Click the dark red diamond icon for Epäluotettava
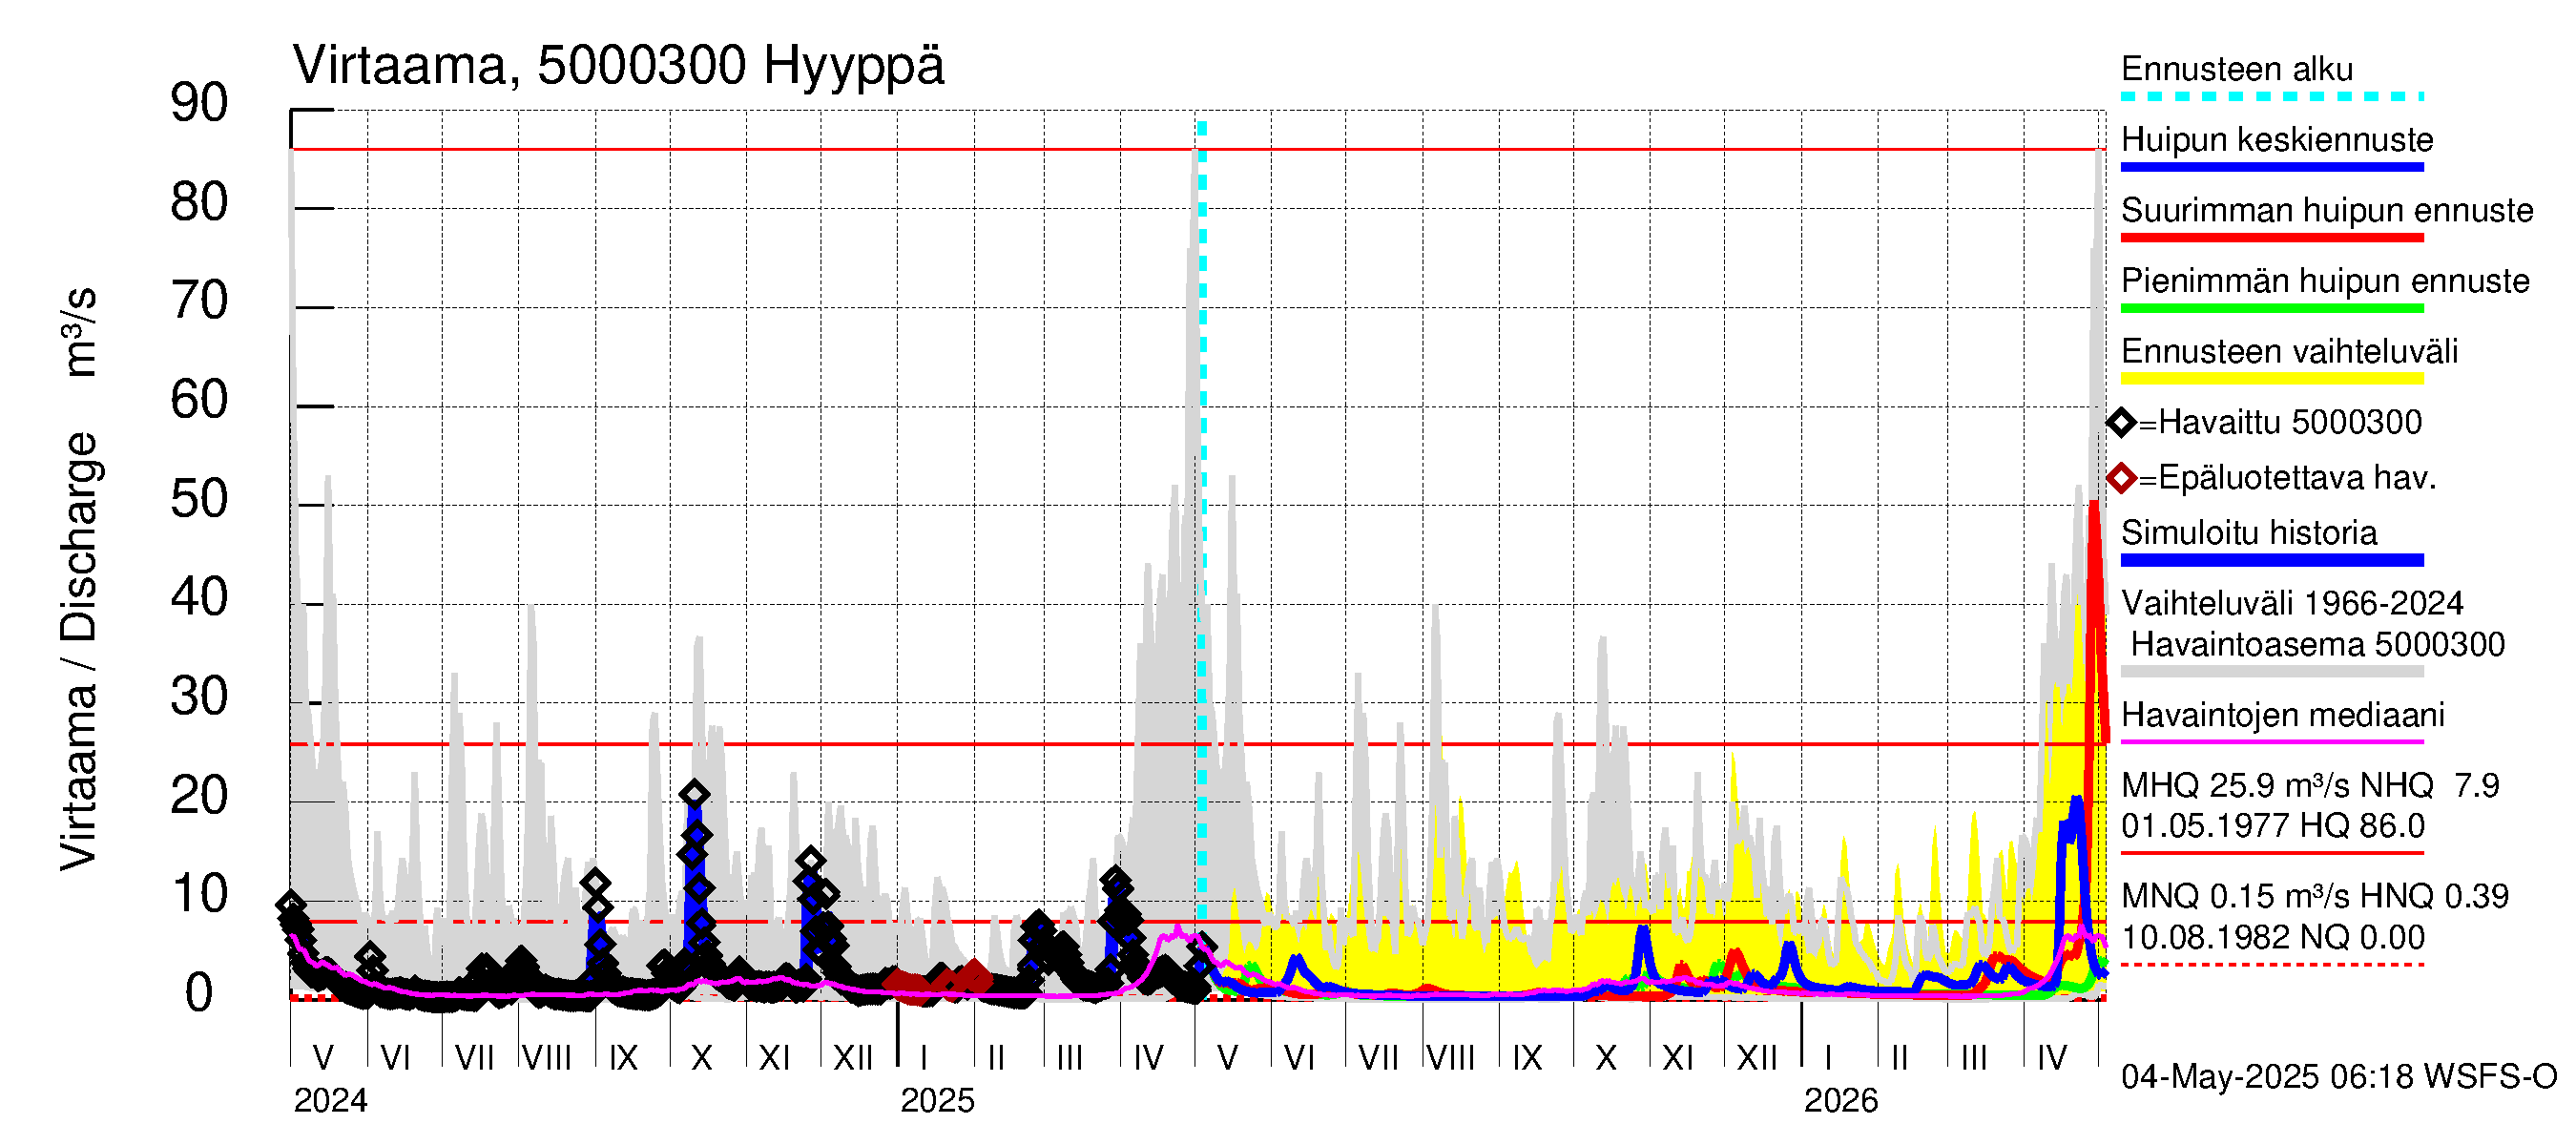 pyautogui.click(x=2121, y=478)
